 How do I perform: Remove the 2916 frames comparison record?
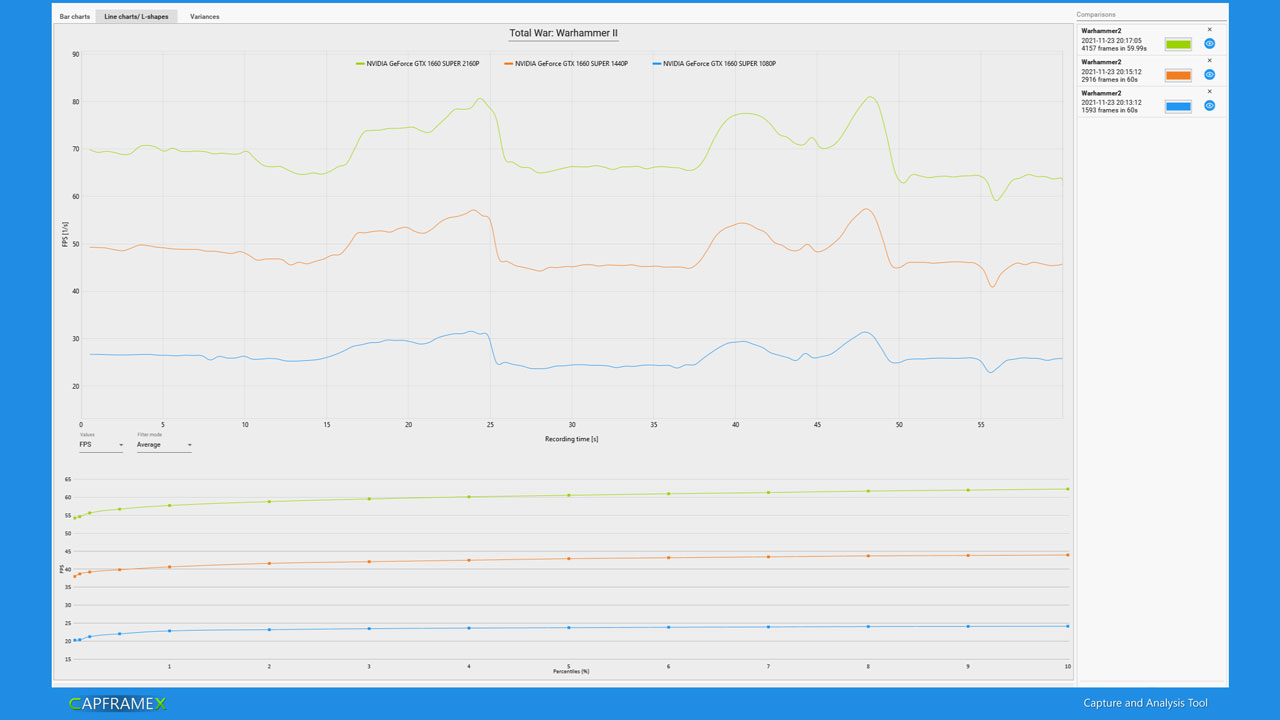coord(1209,61)
